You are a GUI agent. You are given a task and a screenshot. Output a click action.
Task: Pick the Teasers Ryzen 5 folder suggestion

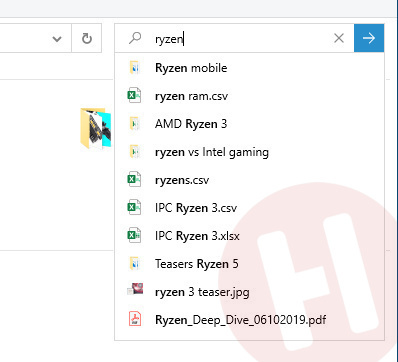click(249, 264)
